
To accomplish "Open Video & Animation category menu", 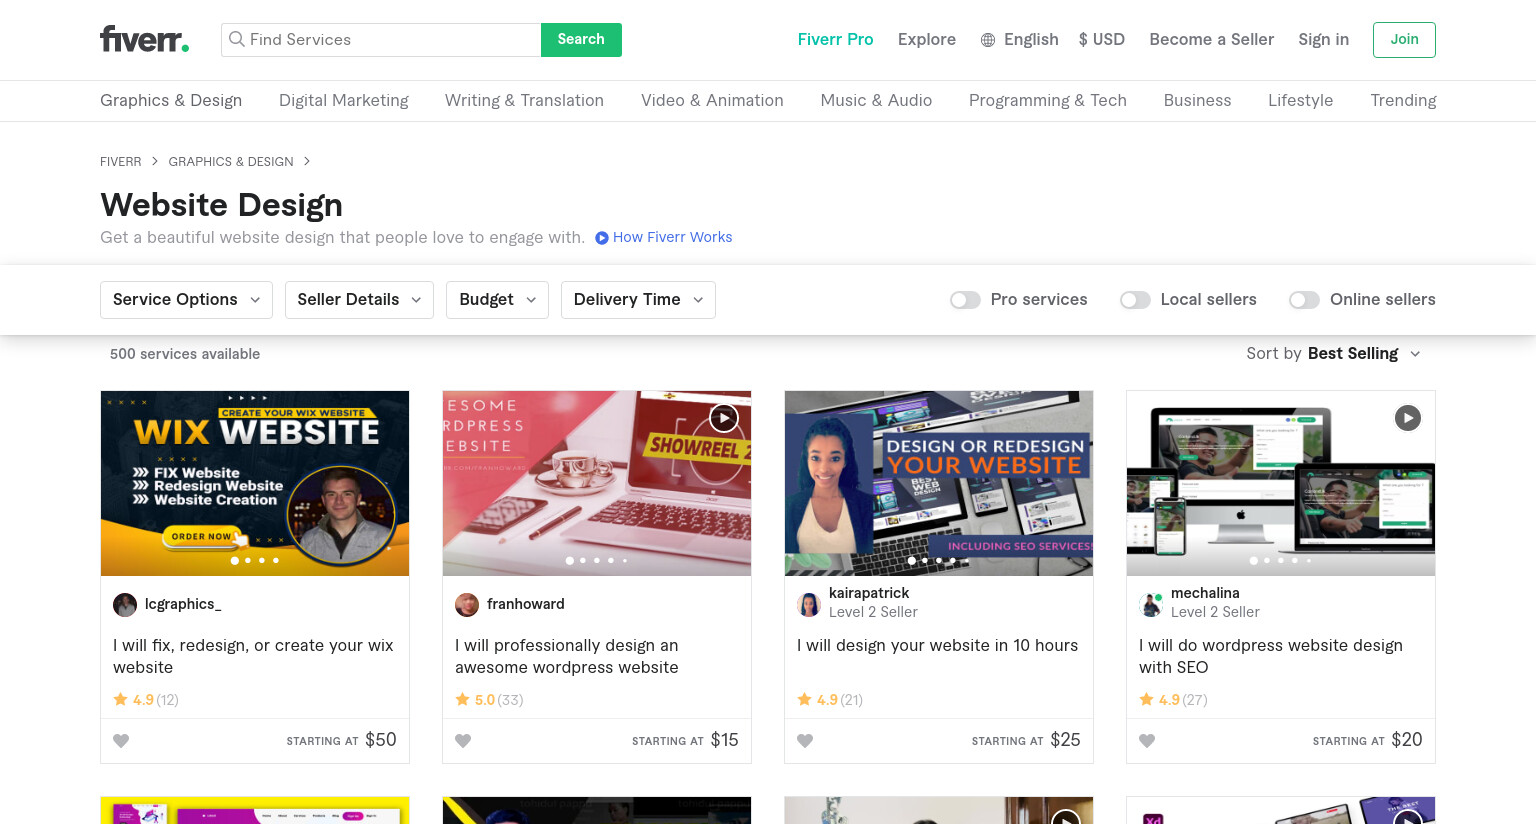I will pos(712,101).
